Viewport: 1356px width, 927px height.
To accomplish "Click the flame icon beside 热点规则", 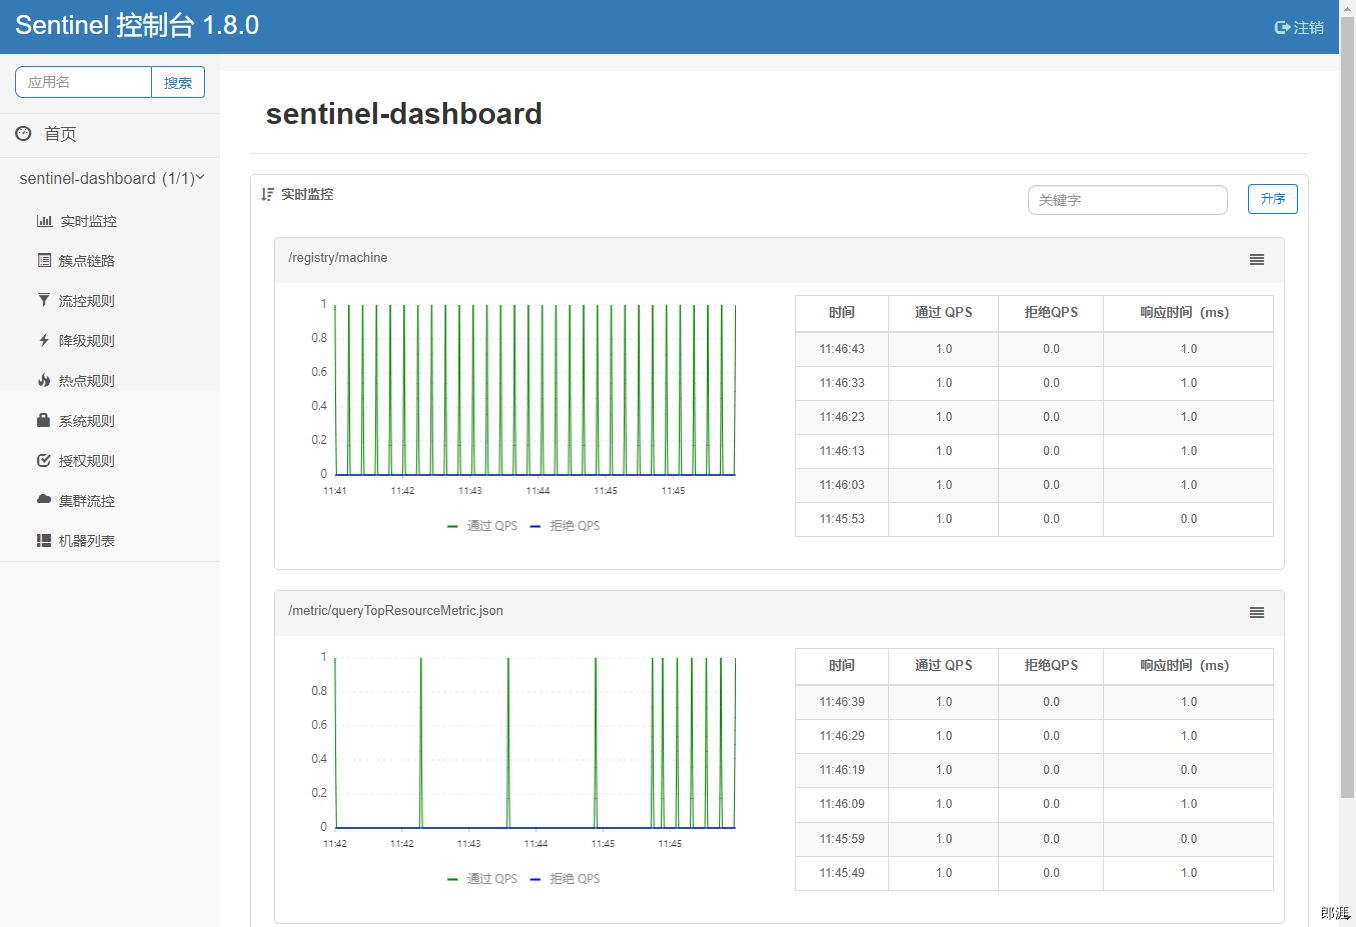I will [x=44, y=380].
